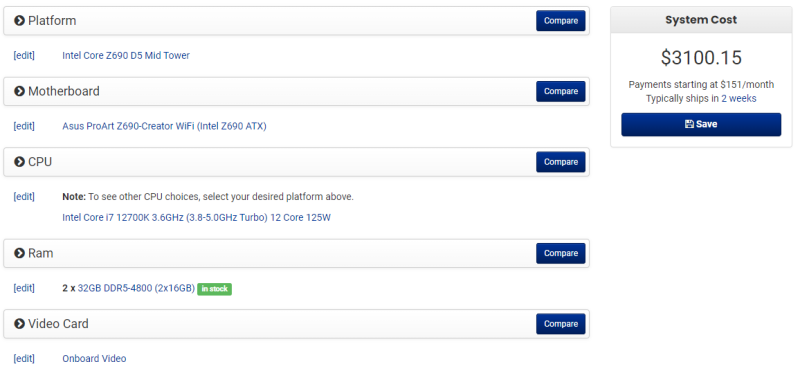Screen dimensions: 800x371
Task: Edit the CPU selection
Action: 24,196
